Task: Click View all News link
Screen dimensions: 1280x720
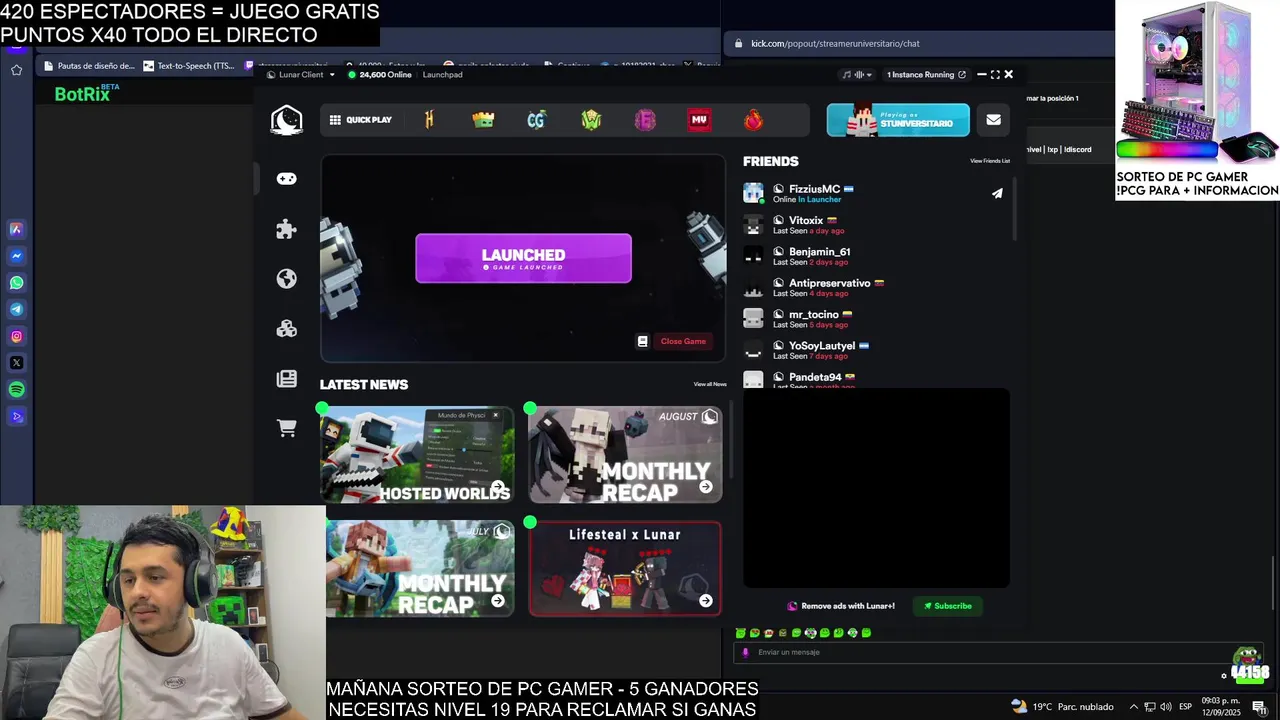Action: [x=710, y=384]
